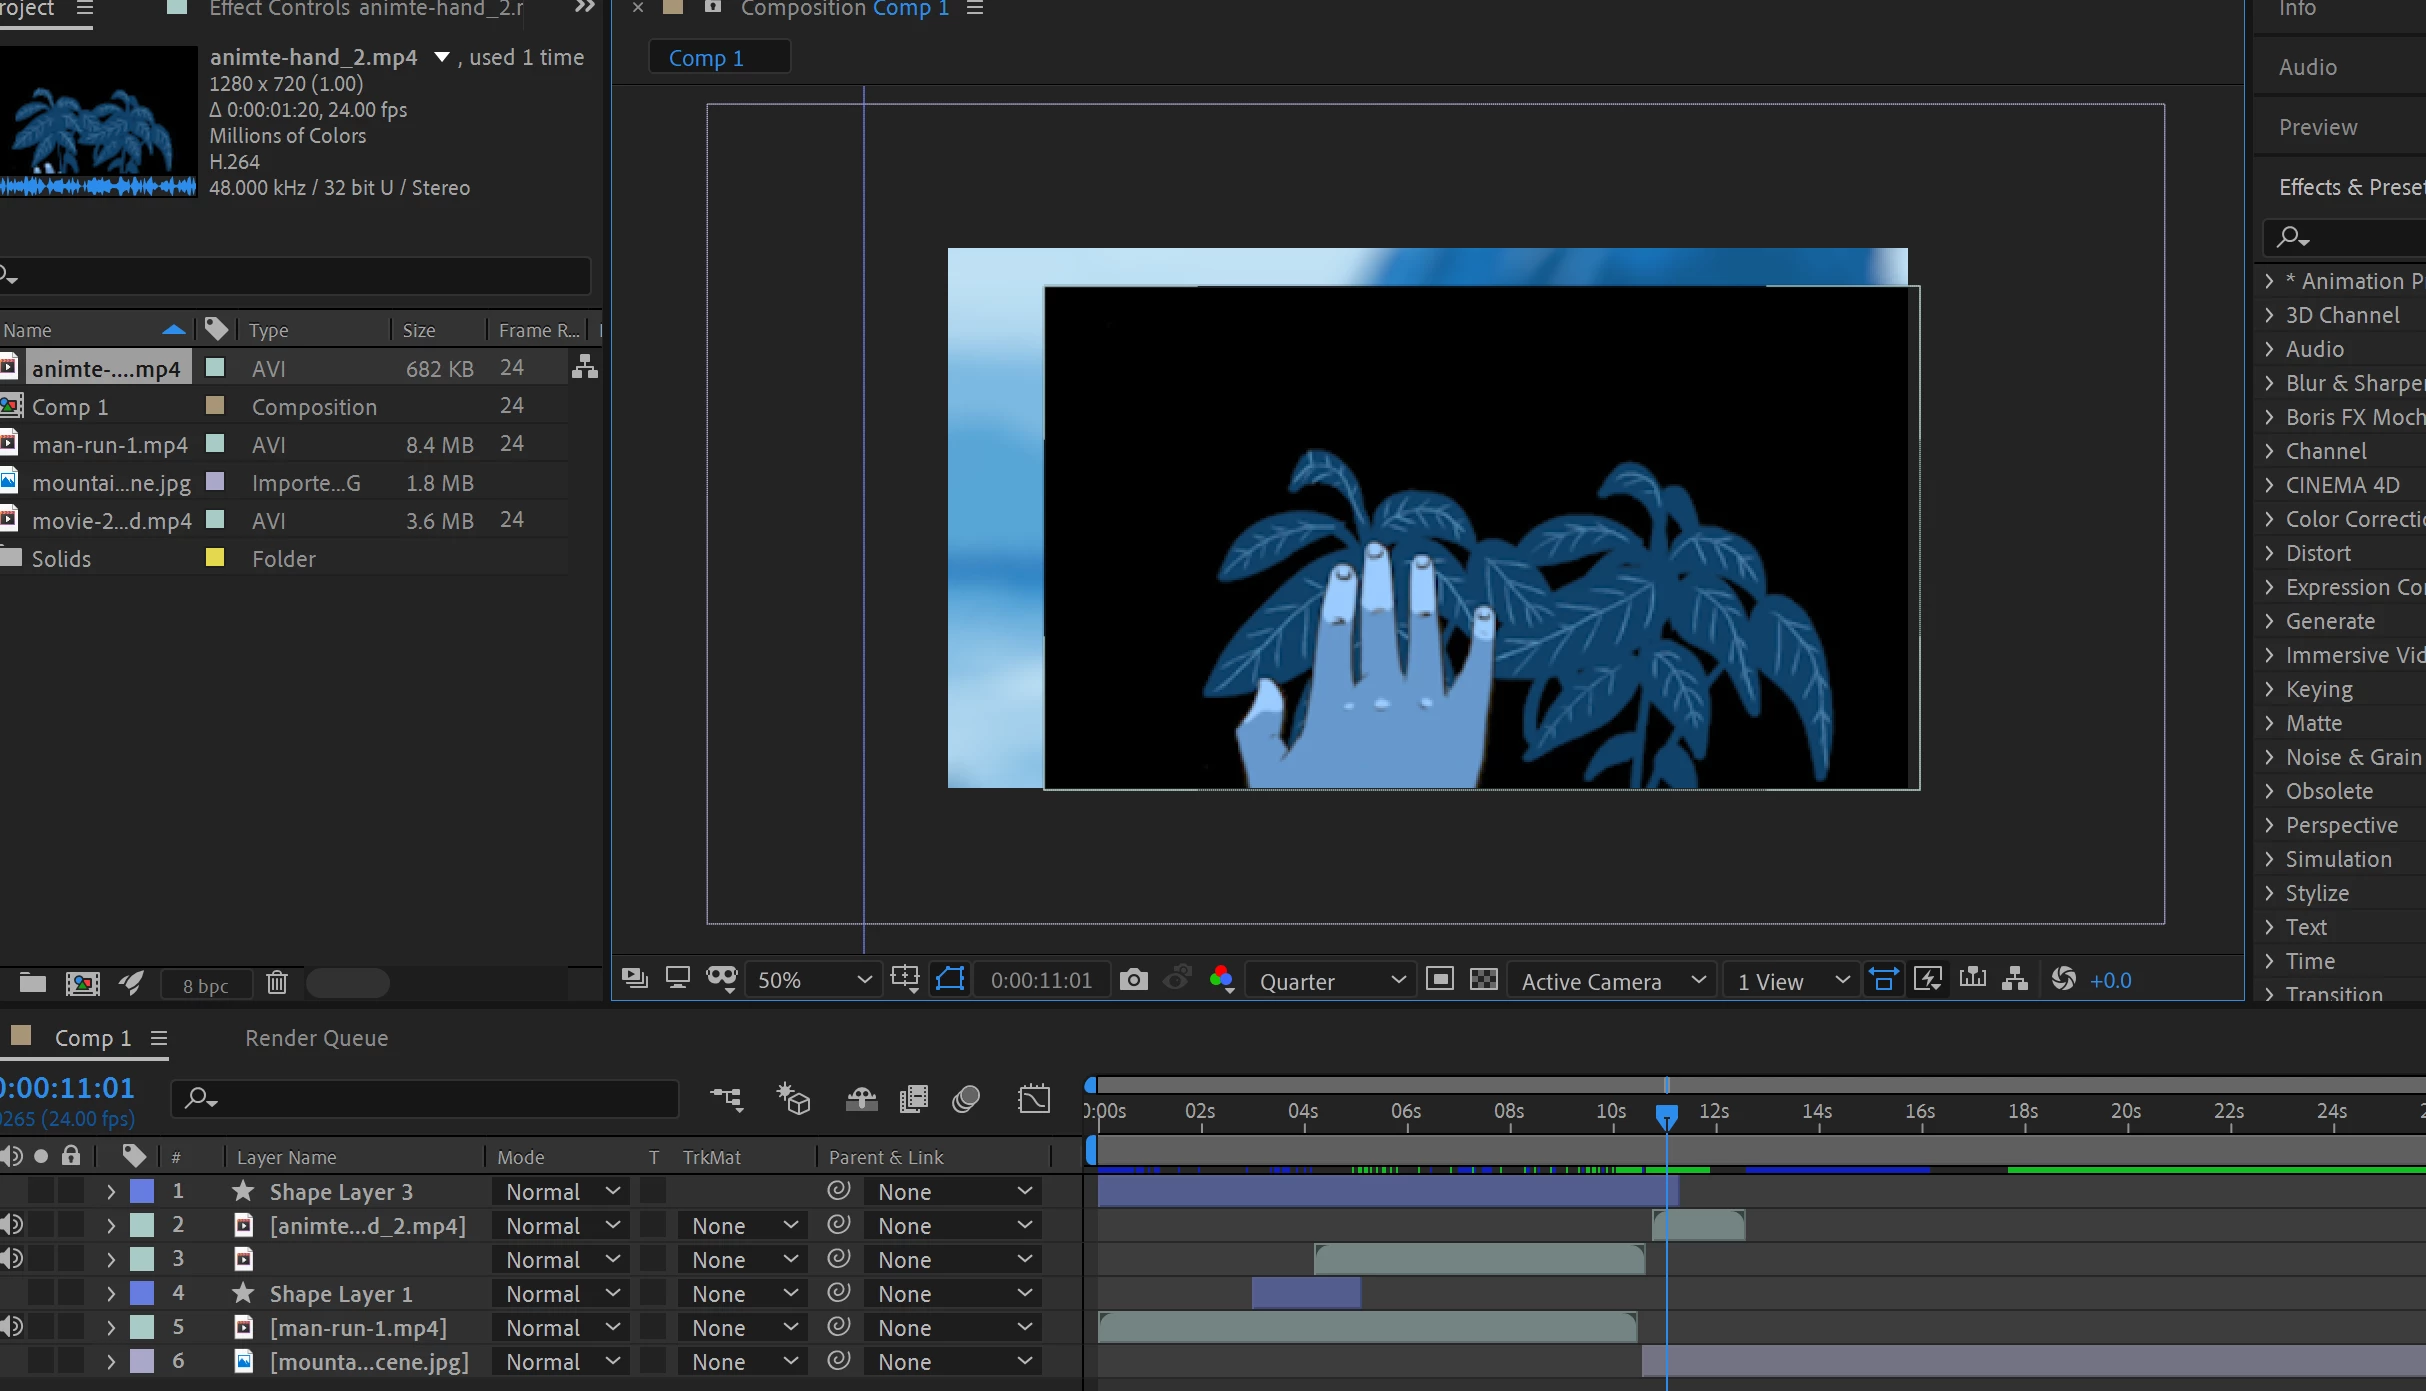Viewport: 2426px width, 1391px height.
Task: Toggle the transparency grid button
Action: 1483,979
